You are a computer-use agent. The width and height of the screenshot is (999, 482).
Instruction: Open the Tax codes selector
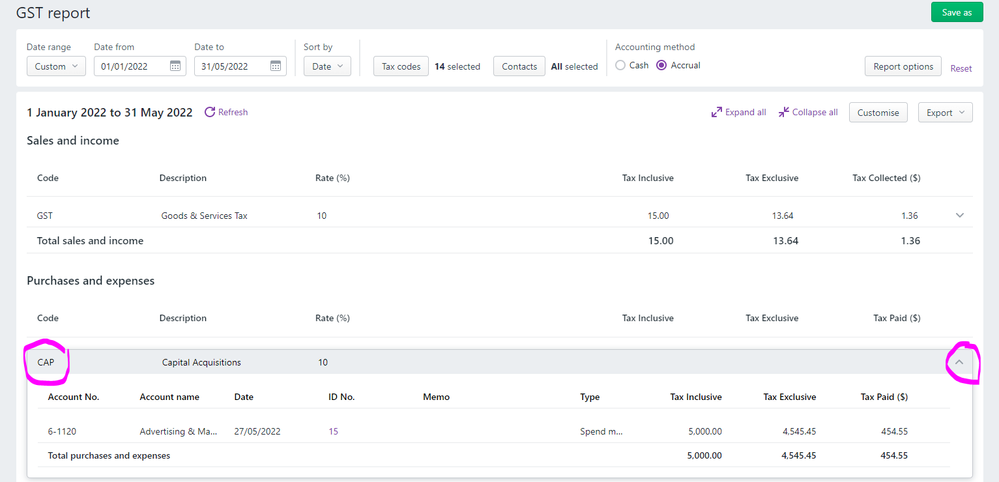(401, 67)
